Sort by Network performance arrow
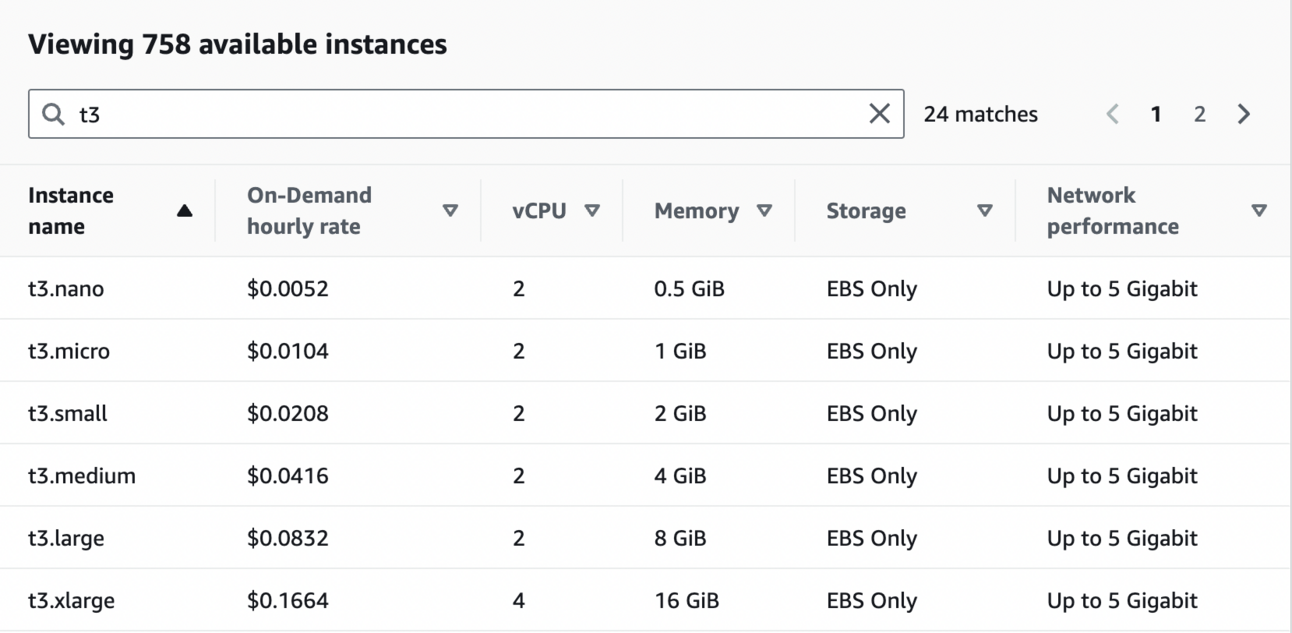The image size is (1292, 633). [1259, 211]
